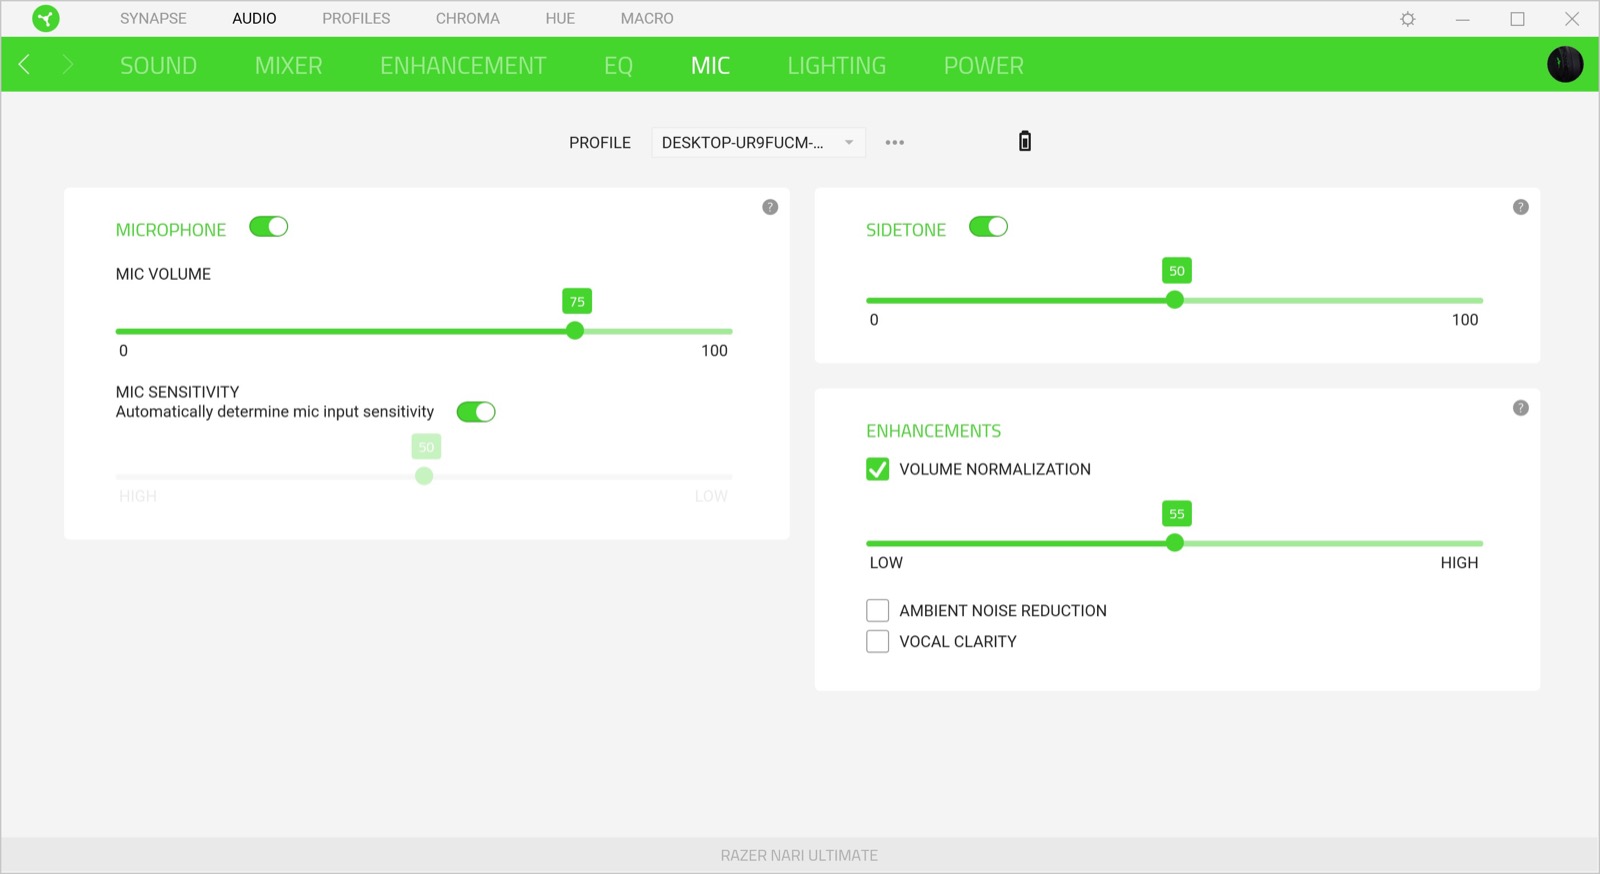
Task: Open the profile options ellipsis menu
Action: (895, 142)
